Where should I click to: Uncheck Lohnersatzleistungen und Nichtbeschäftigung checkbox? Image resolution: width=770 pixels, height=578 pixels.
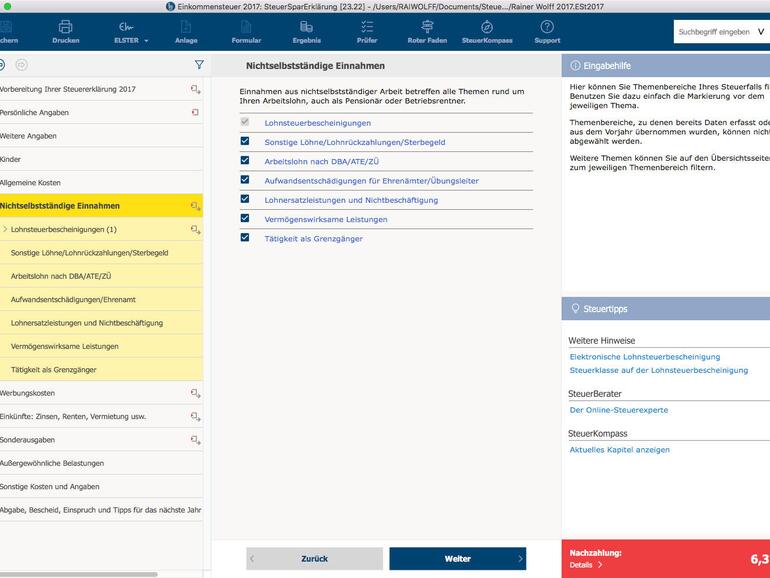245,199
